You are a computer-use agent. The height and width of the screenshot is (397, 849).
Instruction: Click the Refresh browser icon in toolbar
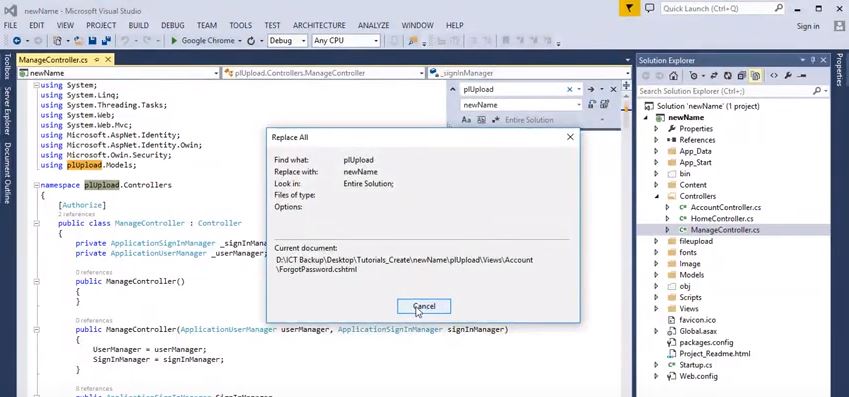pos(251,41)
